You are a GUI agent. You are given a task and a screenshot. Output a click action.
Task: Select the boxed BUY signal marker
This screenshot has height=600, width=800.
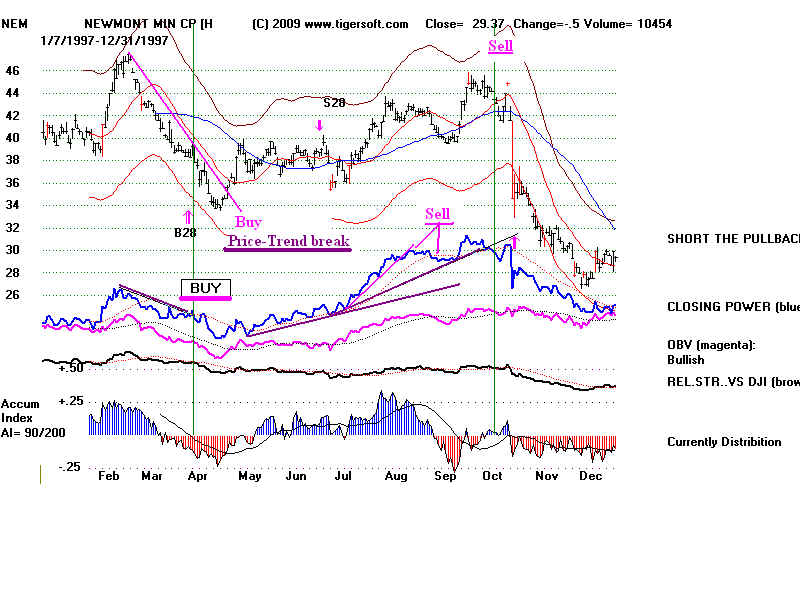click(205, 288)
